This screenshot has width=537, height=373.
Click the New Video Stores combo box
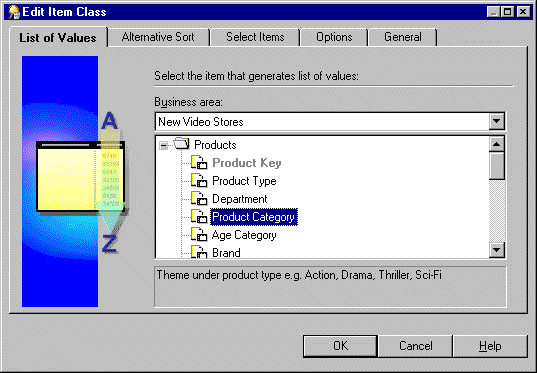pos(330,122)
